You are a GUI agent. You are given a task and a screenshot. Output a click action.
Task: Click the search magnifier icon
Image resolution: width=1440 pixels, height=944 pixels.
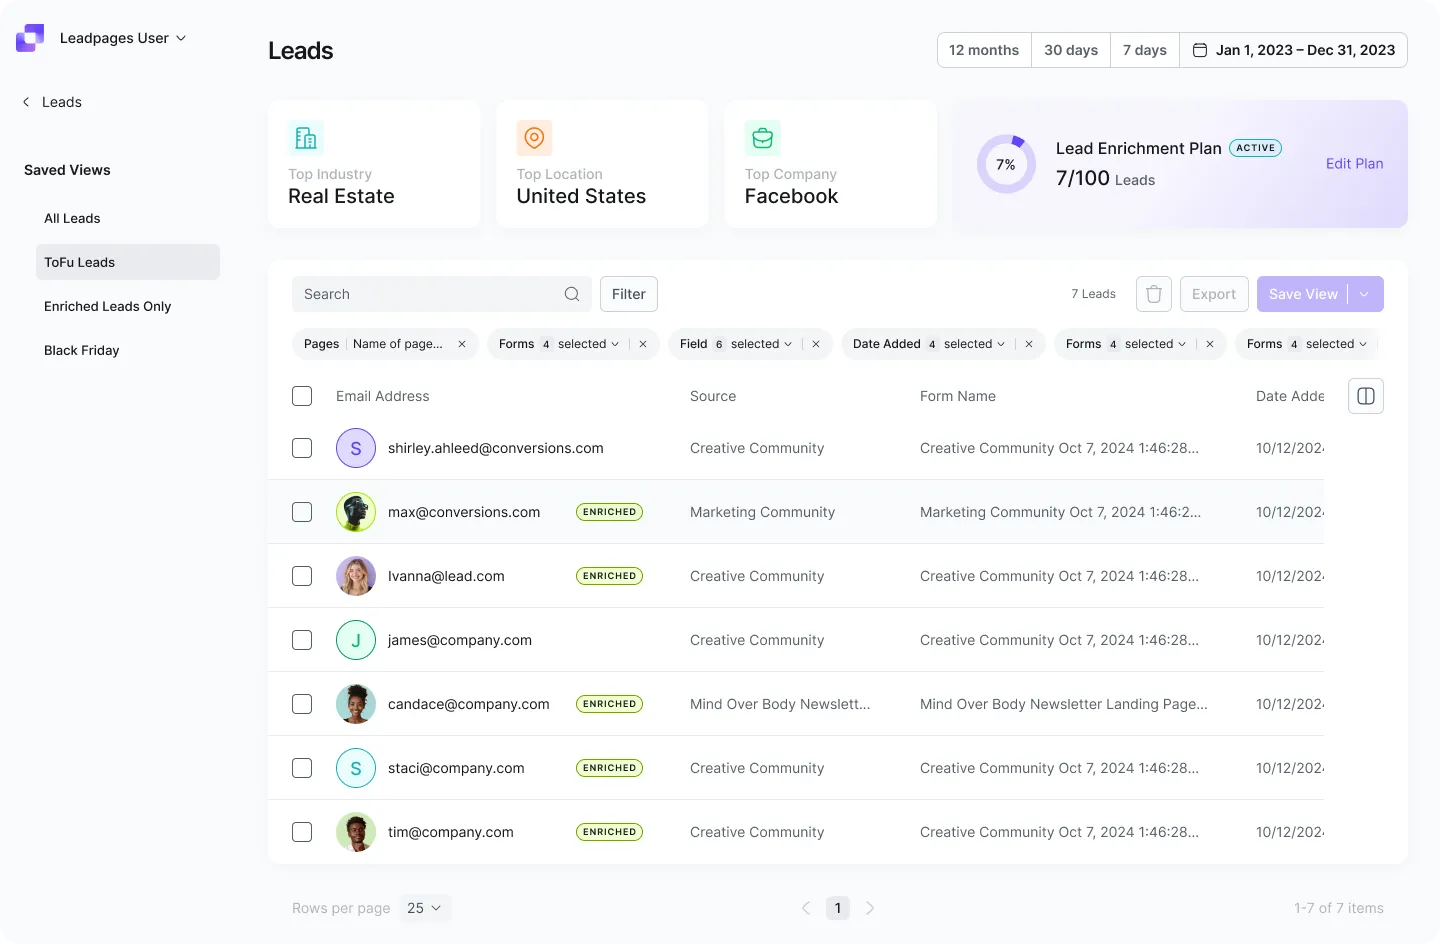pos(571,294)
